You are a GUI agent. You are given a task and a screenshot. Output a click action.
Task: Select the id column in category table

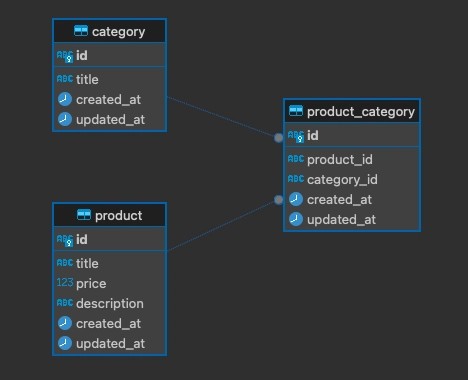pyautogui.click(x=110, y=55)
